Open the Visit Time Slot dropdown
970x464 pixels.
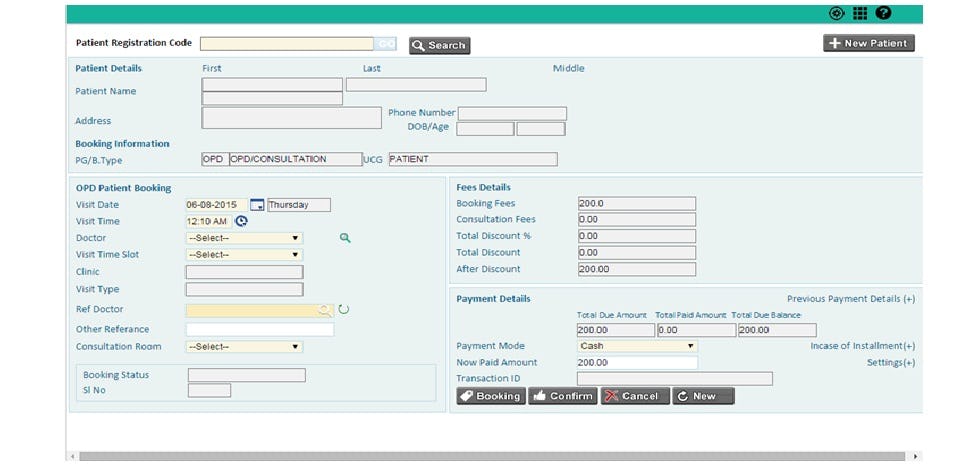pos(244,254)
